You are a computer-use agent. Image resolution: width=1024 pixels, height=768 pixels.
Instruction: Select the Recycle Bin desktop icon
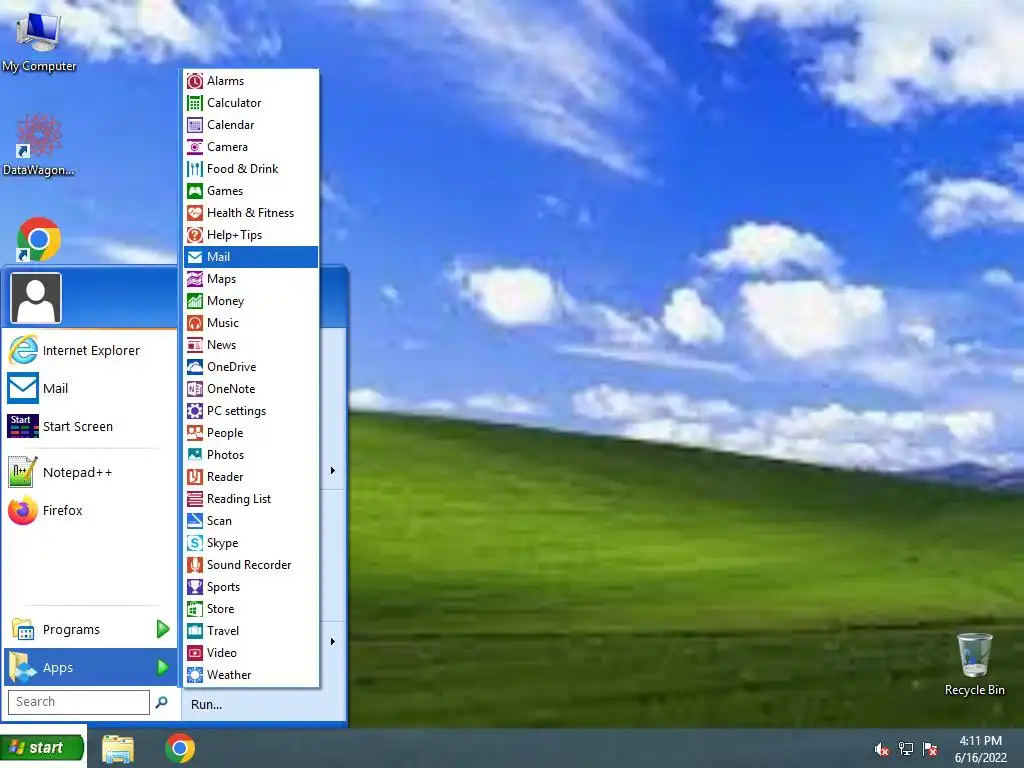[x=974, y=664]
